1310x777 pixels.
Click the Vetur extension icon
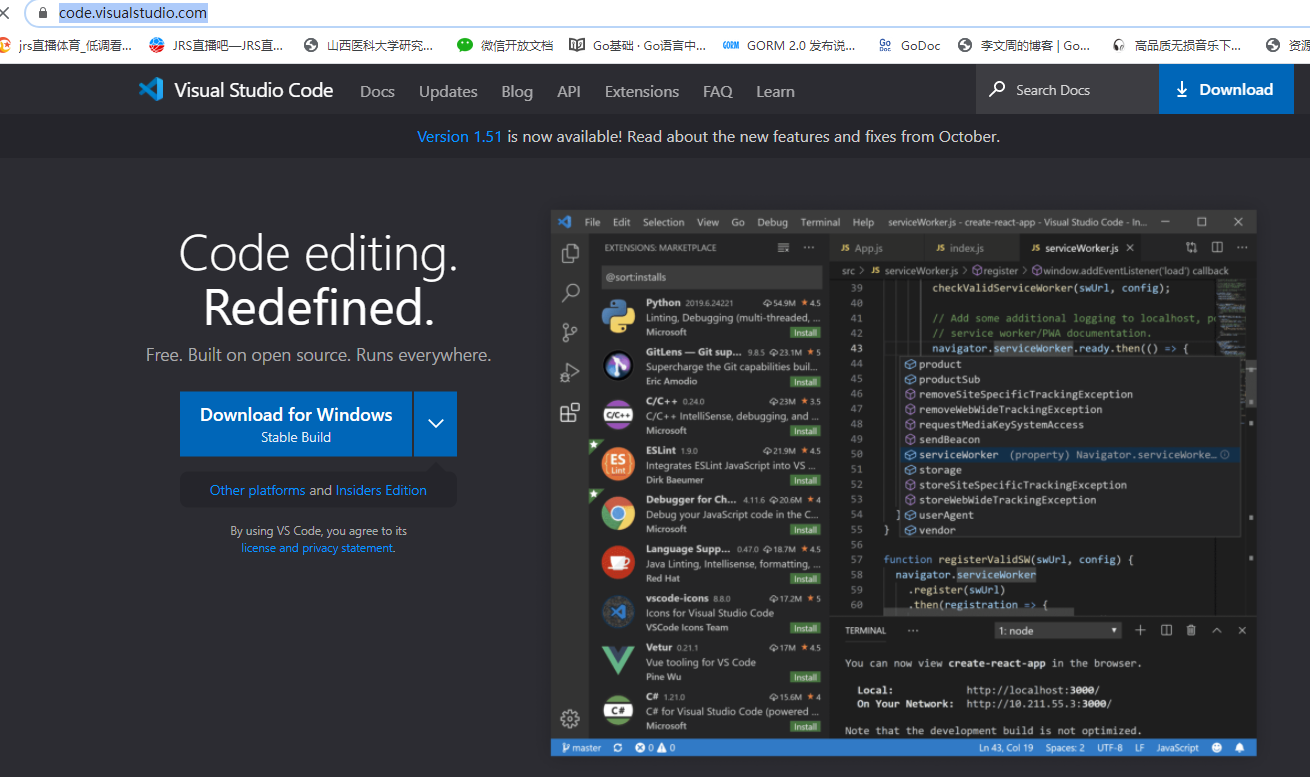click(618, 661)
